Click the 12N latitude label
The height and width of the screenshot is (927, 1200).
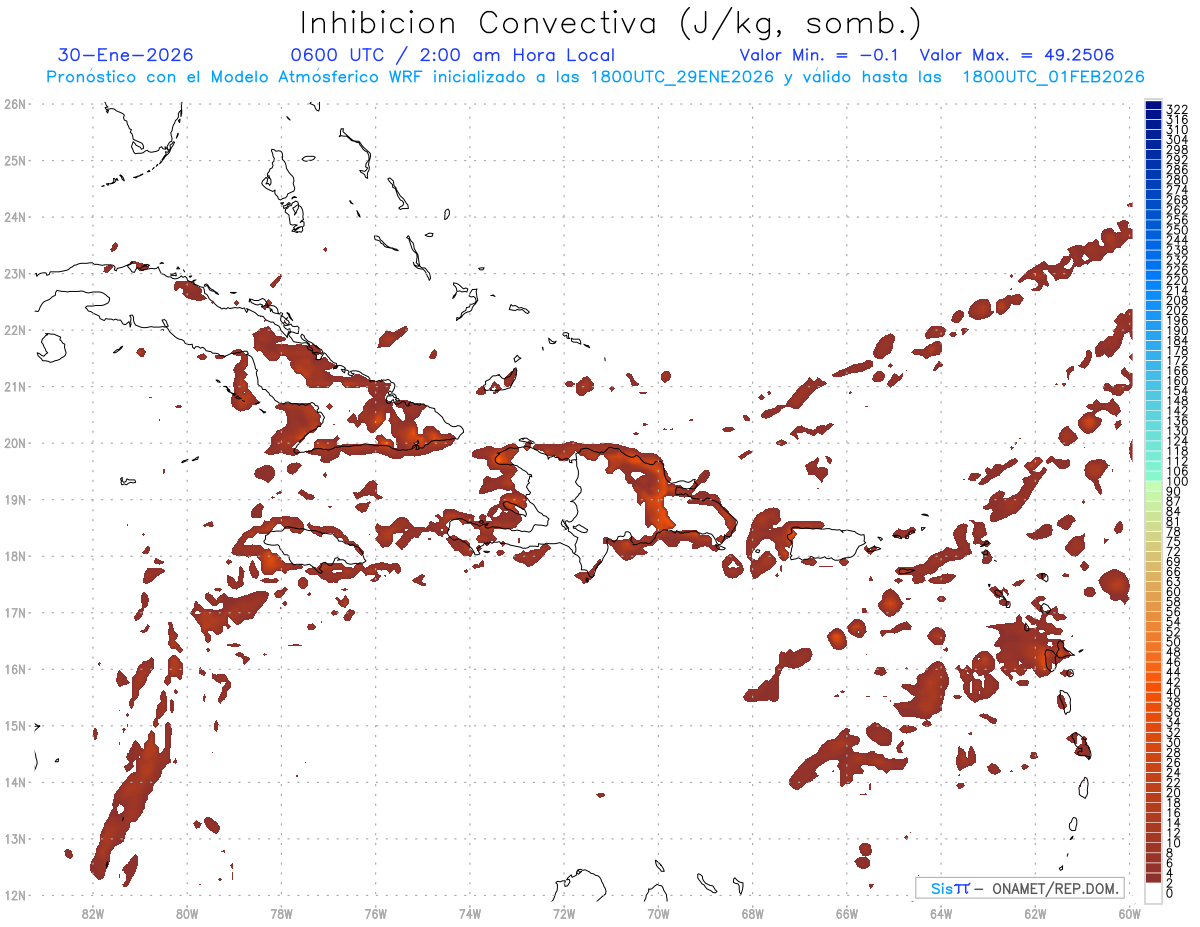14,895
